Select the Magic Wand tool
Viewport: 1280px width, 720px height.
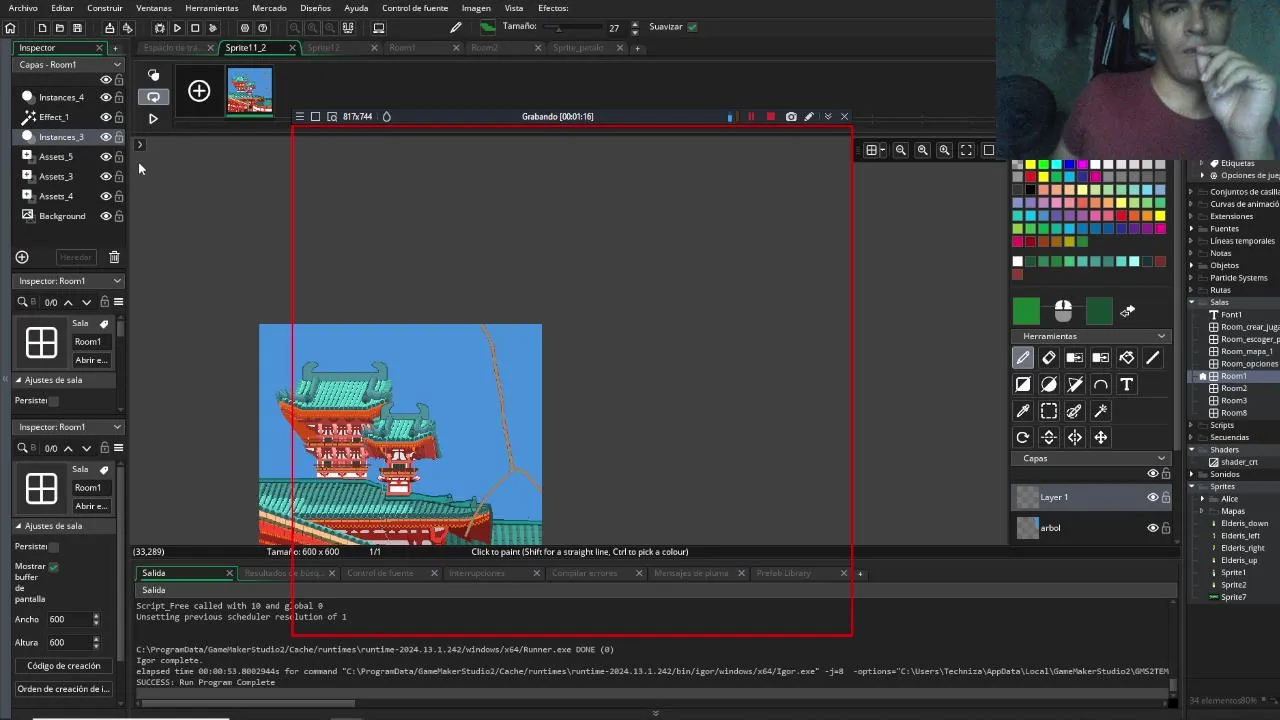pyautogui.click(x=1101, y=411)
